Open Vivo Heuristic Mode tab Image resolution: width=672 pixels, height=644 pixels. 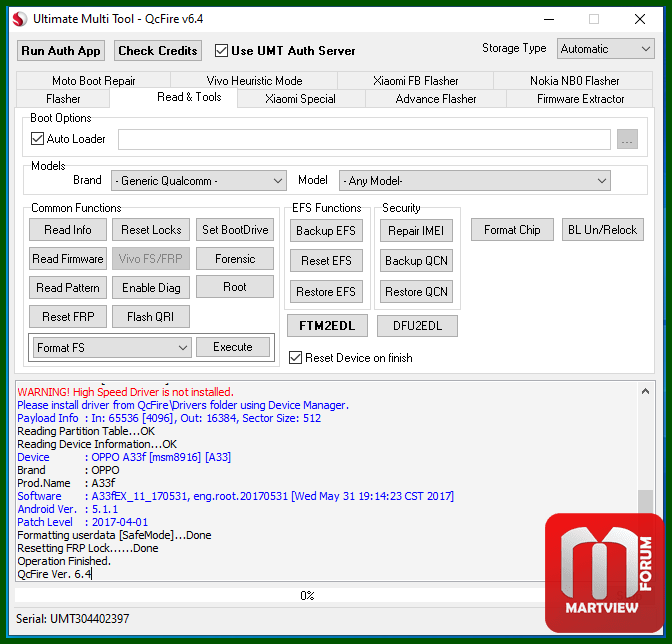pyautogui.click(x=254, y=81)
